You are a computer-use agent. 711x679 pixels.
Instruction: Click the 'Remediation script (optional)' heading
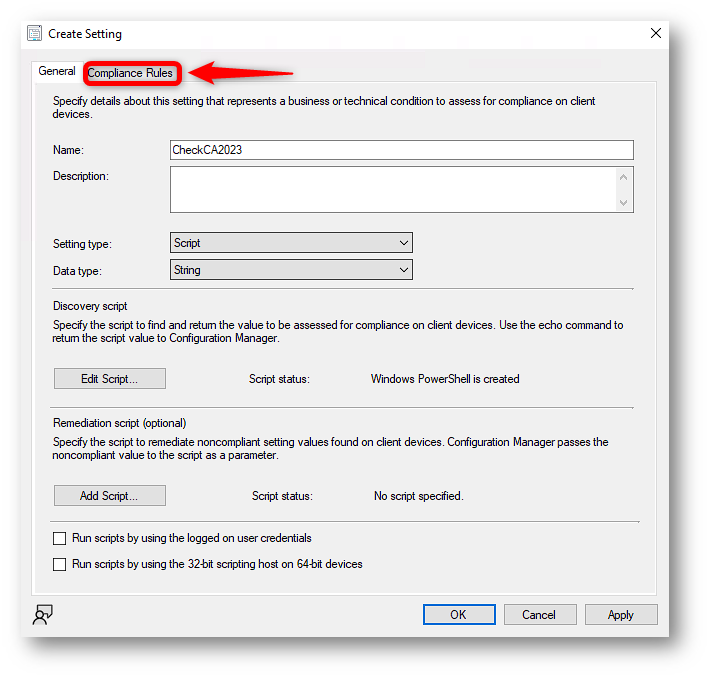pos(120,423)
